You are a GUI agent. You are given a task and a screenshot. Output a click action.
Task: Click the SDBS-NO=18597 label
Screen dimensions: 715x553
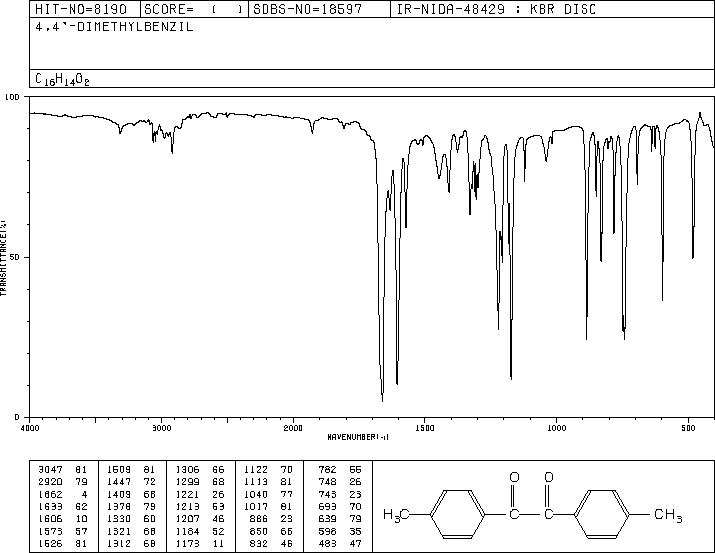coord(308,9)
